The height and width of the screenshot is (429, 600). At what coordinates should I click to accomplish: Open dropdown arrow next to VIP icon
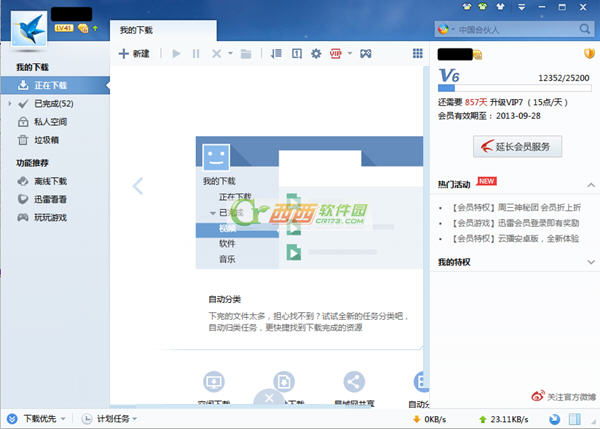[350, 53]
